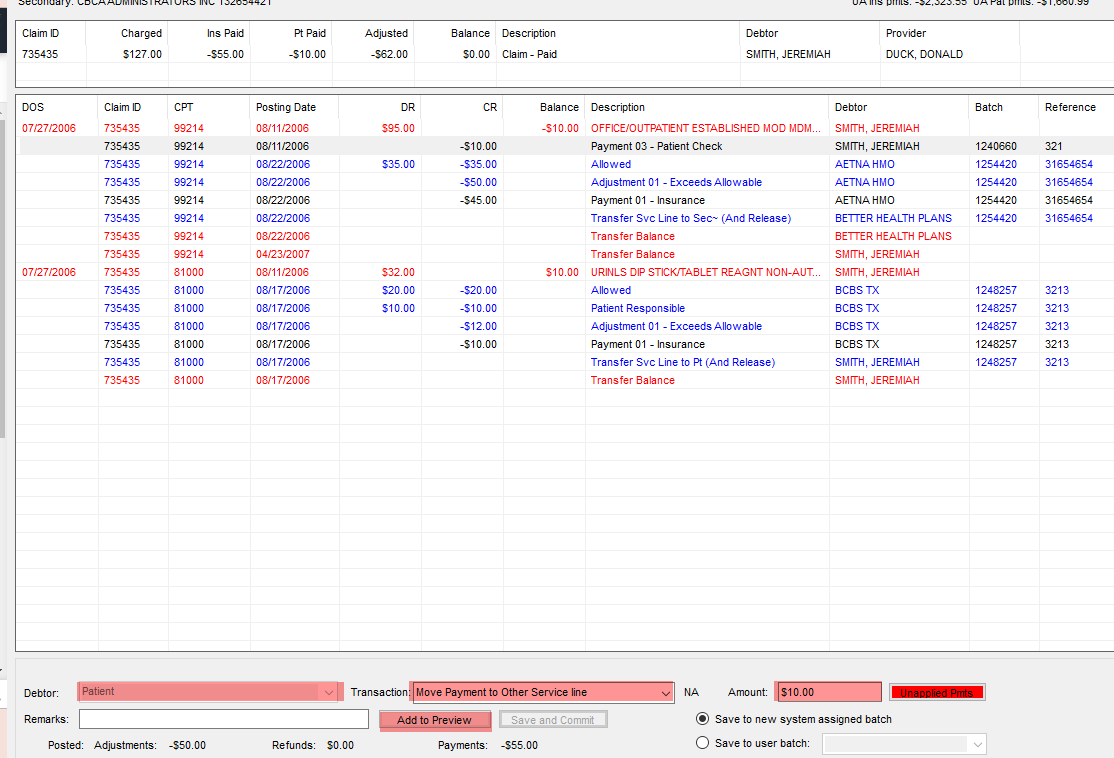Select the AETNA HMO Allowed row
The image size is (1114, 758).
pos(565,164)
